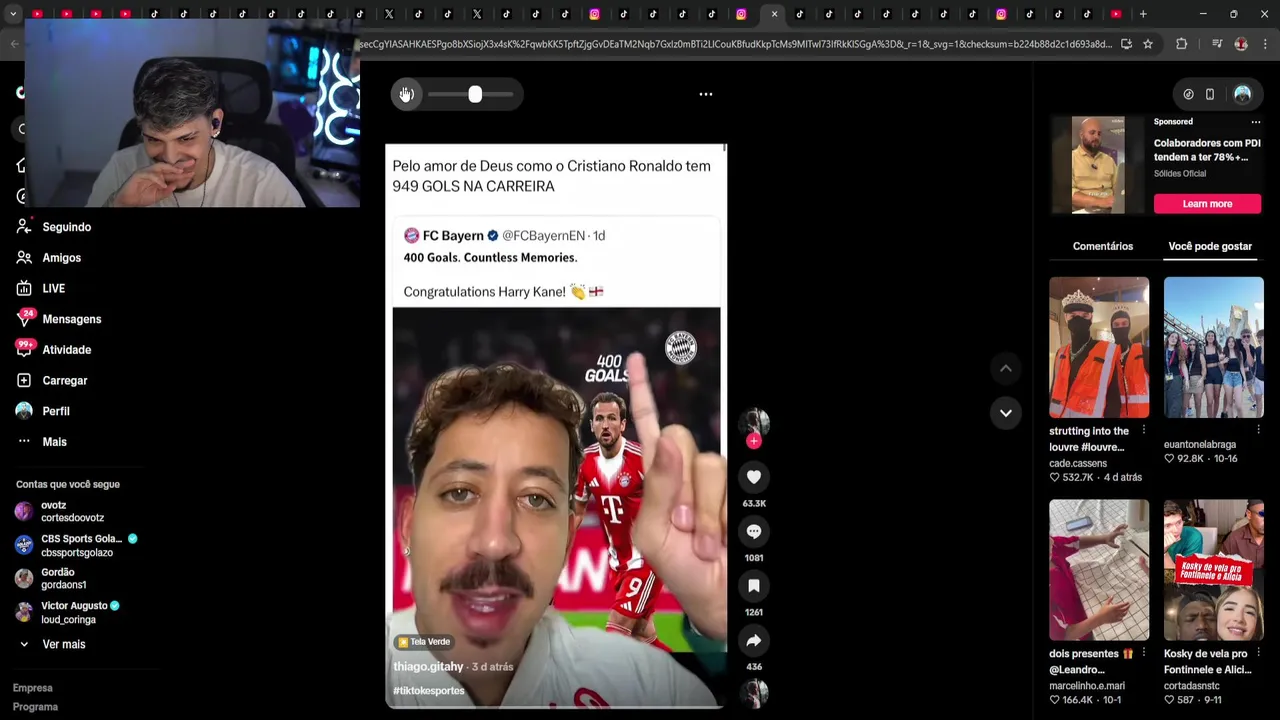1280x720 pixels.
Task: Open comments via speech bubble icon
Action: [x=754, y=531]
